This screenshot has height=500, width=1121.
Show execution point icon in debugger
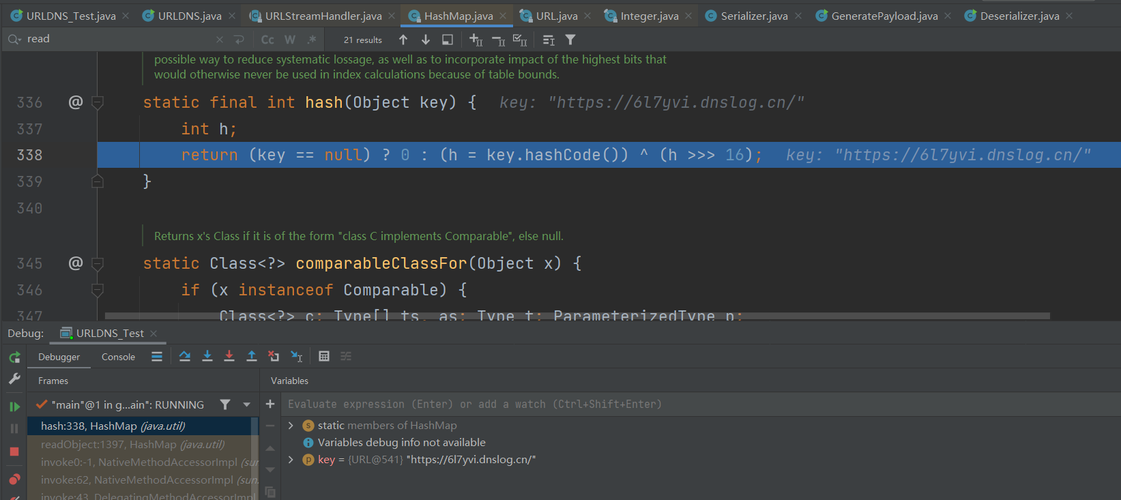point(157,356)
